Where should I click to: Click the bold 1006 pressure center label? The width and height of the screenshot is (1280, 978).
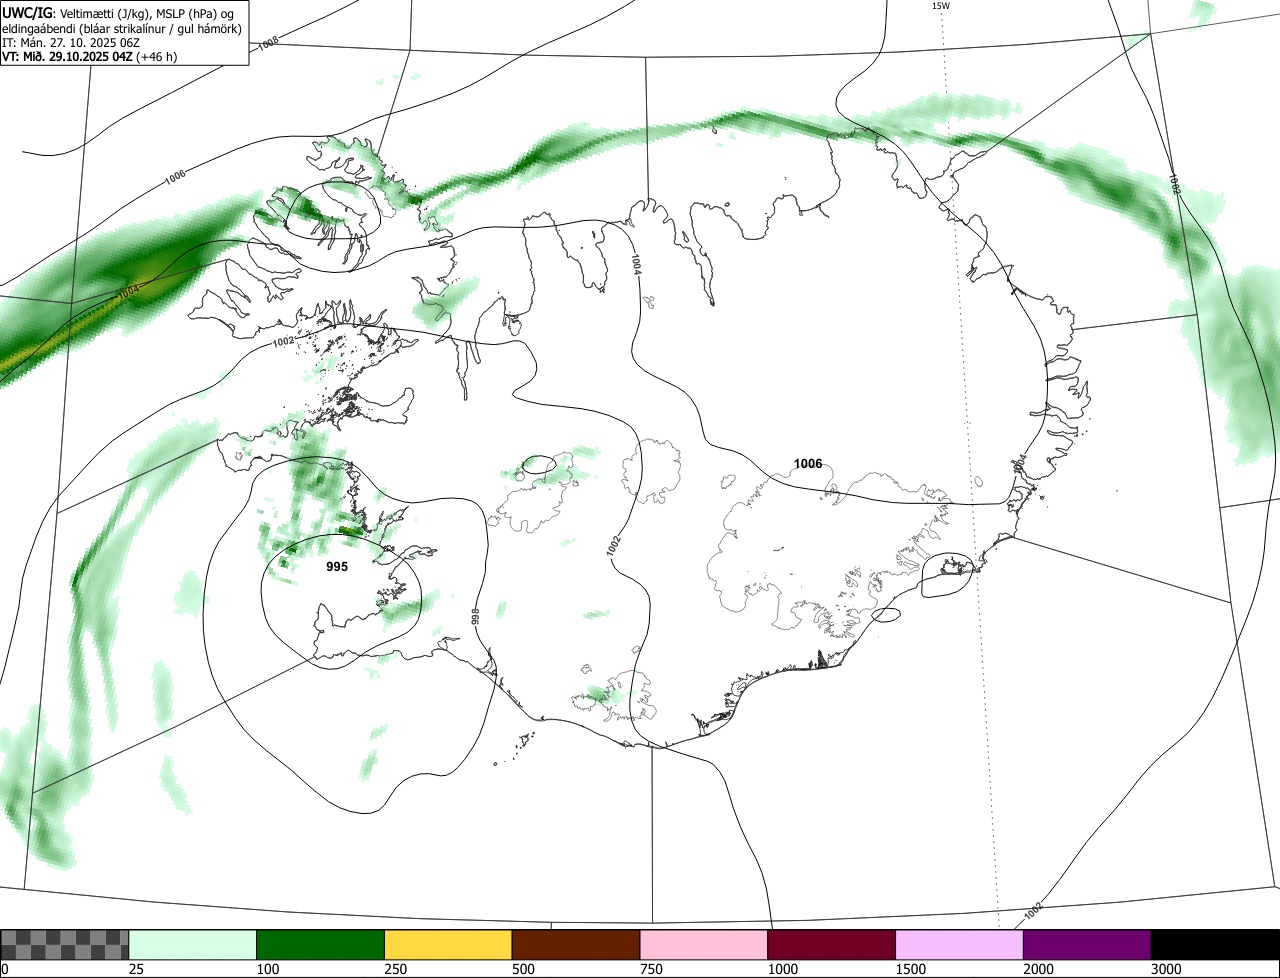pos(808,463)
